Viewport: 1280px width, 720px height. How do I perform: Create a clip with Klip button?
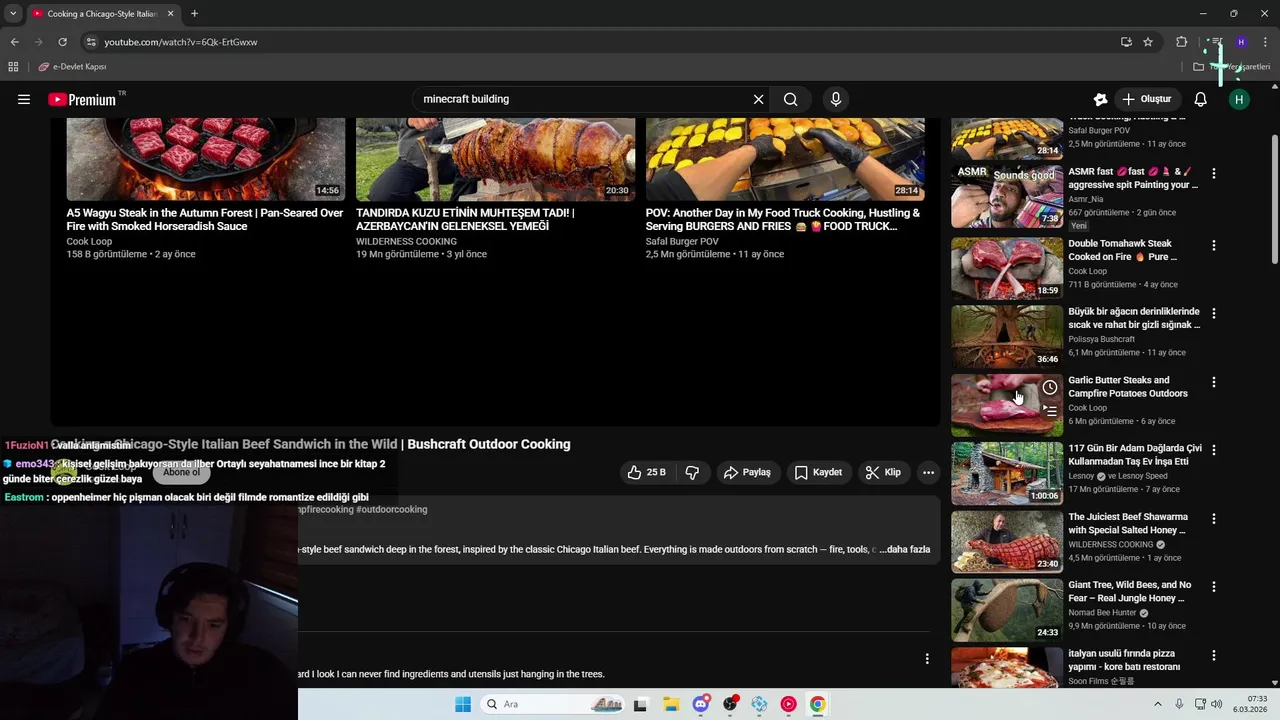tap(883, 472)
